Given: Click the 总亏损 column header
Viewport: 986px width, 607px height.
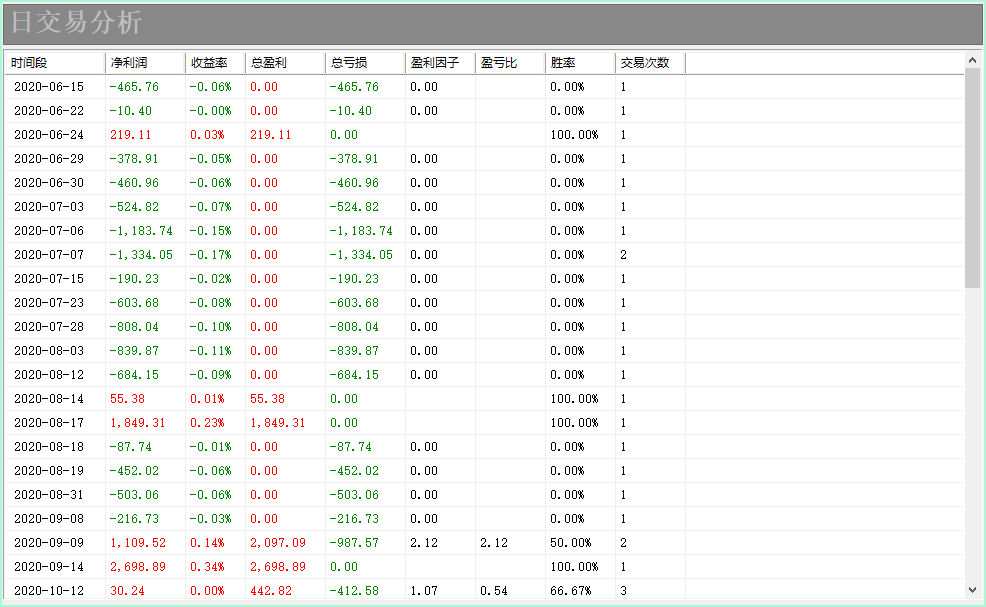Looking at the screenshot, I should 365,63.
